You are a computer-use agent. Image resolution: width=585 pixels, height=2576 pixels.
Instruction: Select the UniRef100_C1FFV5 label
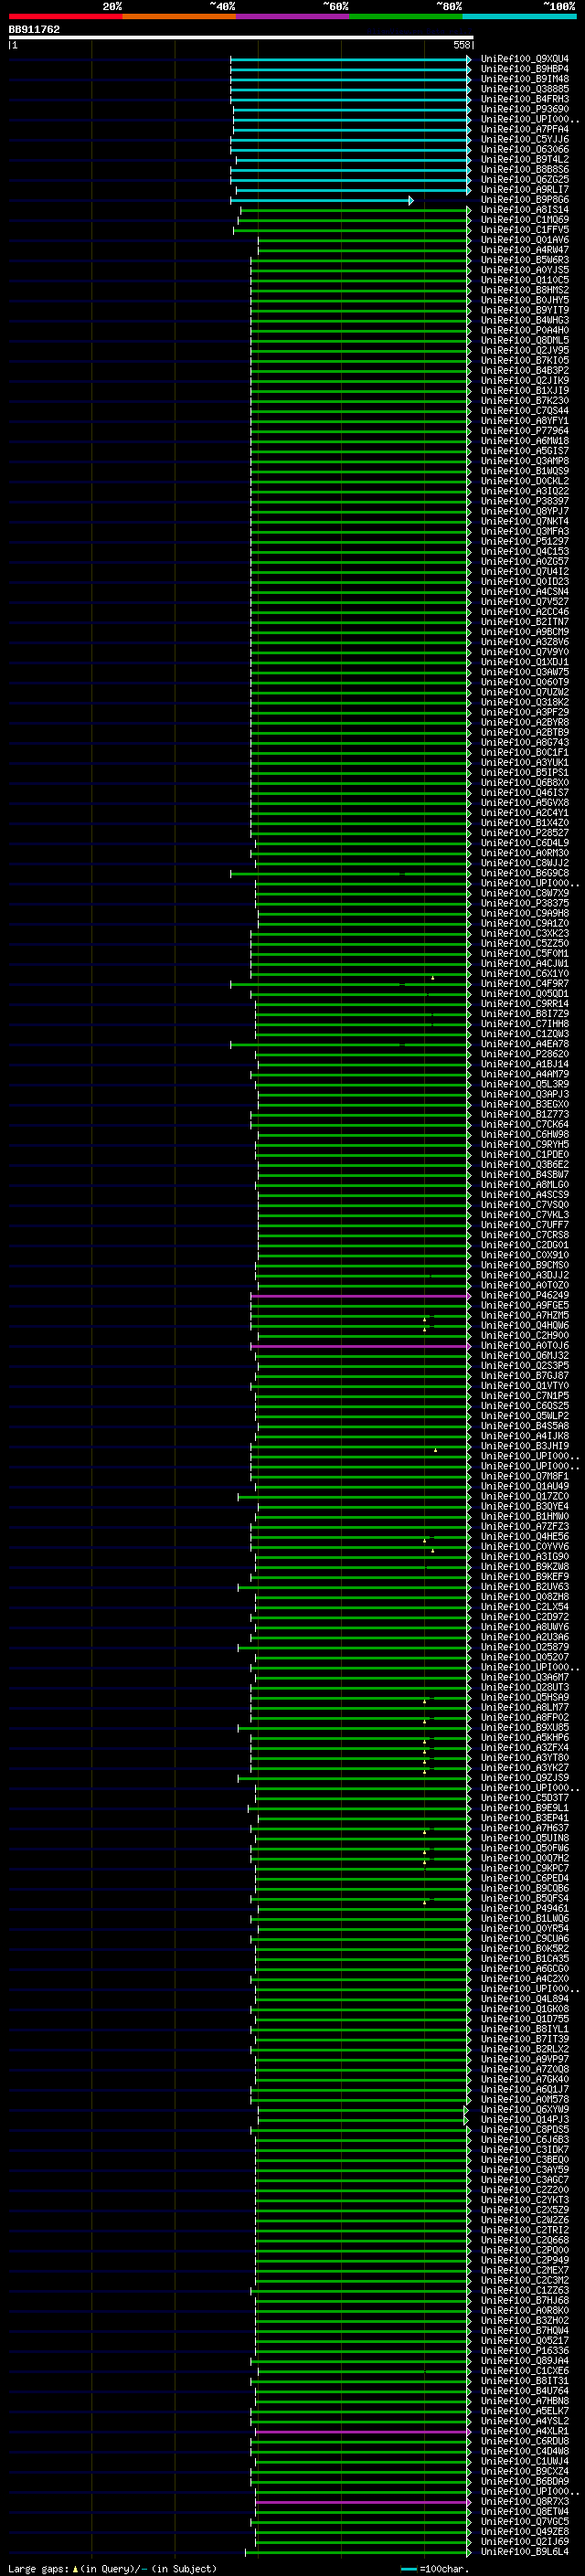[x=524, y=230]
